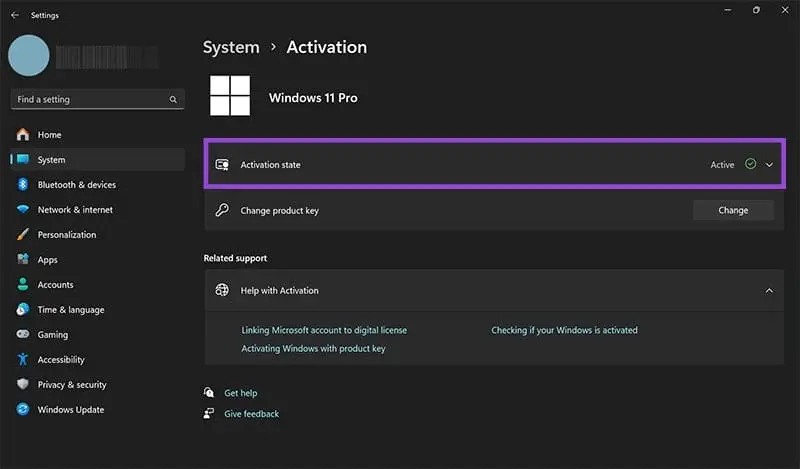Open Gaming settings

[97, 335]
